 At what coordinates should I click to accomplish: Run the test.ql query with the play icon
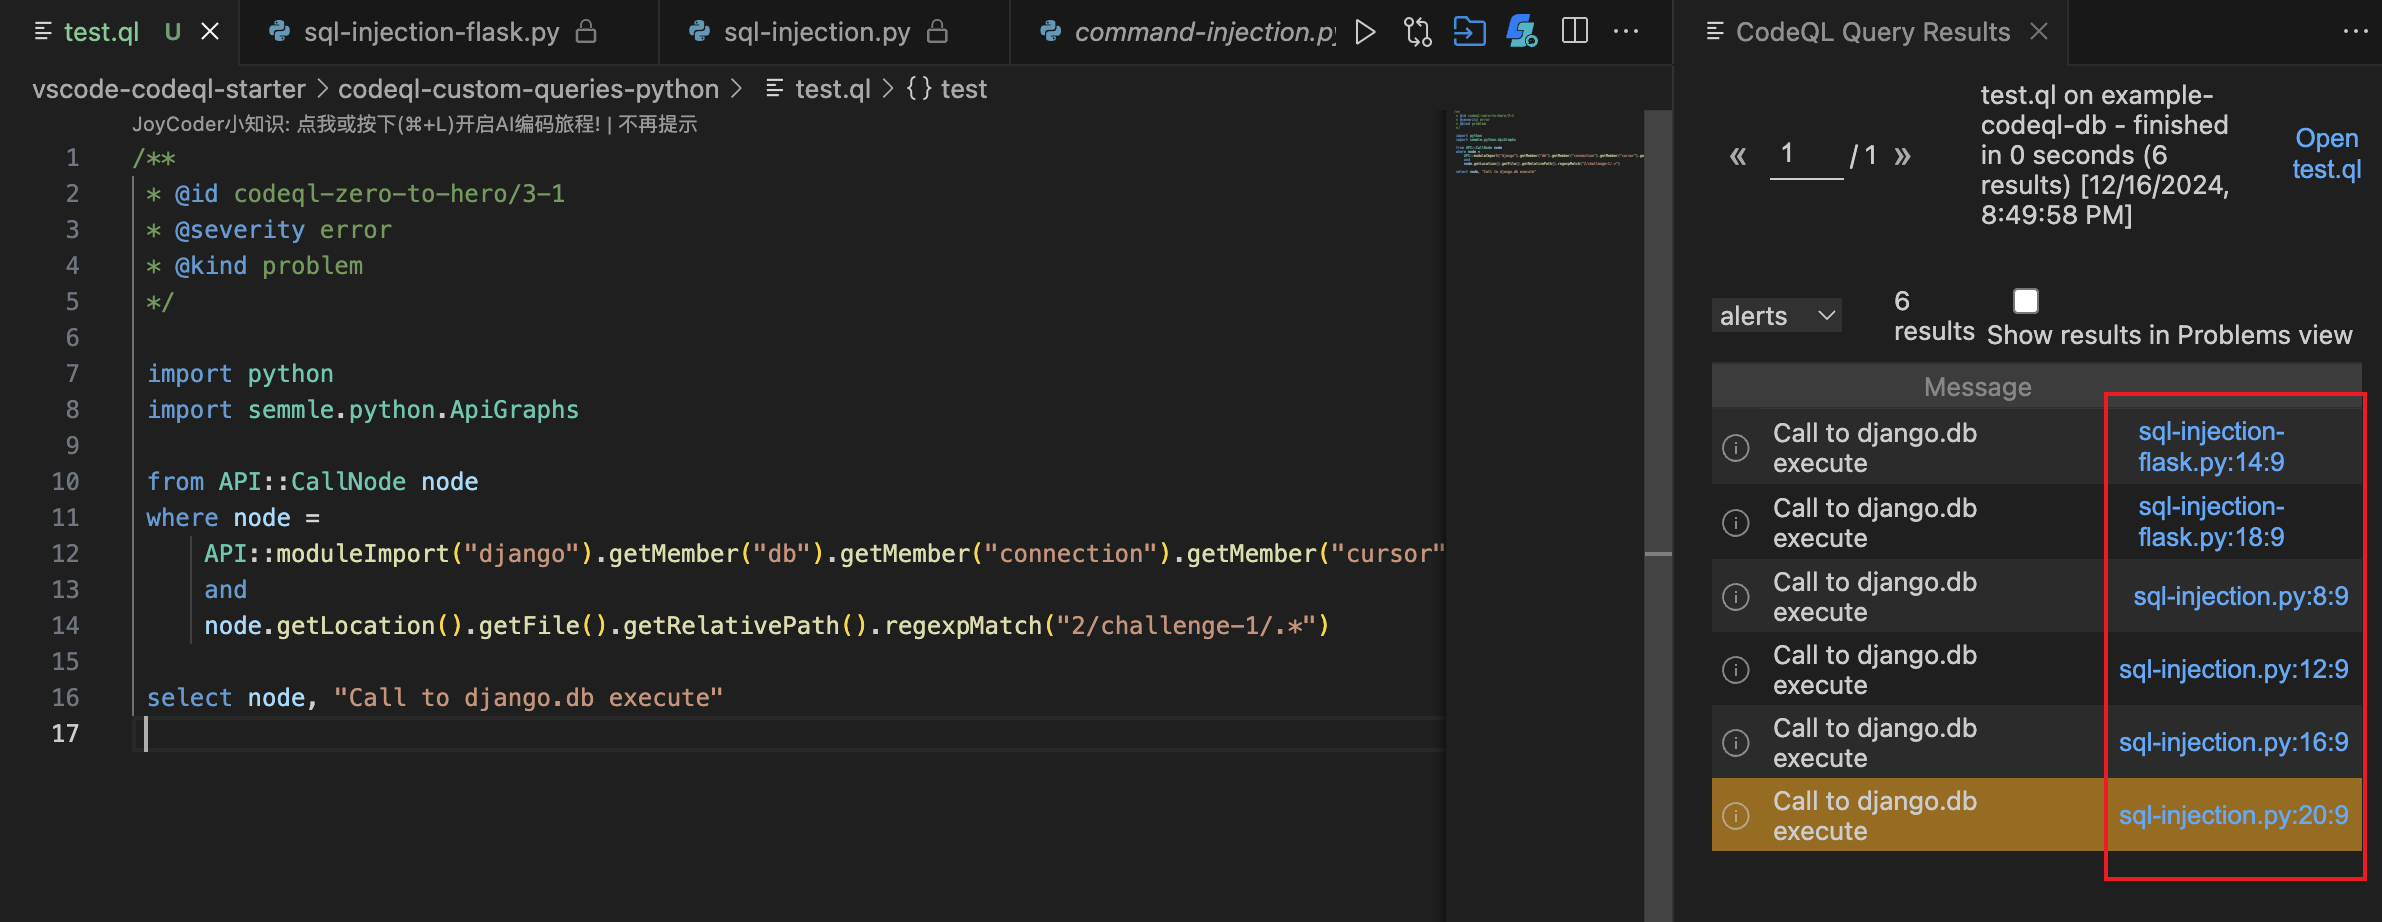[1366, 31]
